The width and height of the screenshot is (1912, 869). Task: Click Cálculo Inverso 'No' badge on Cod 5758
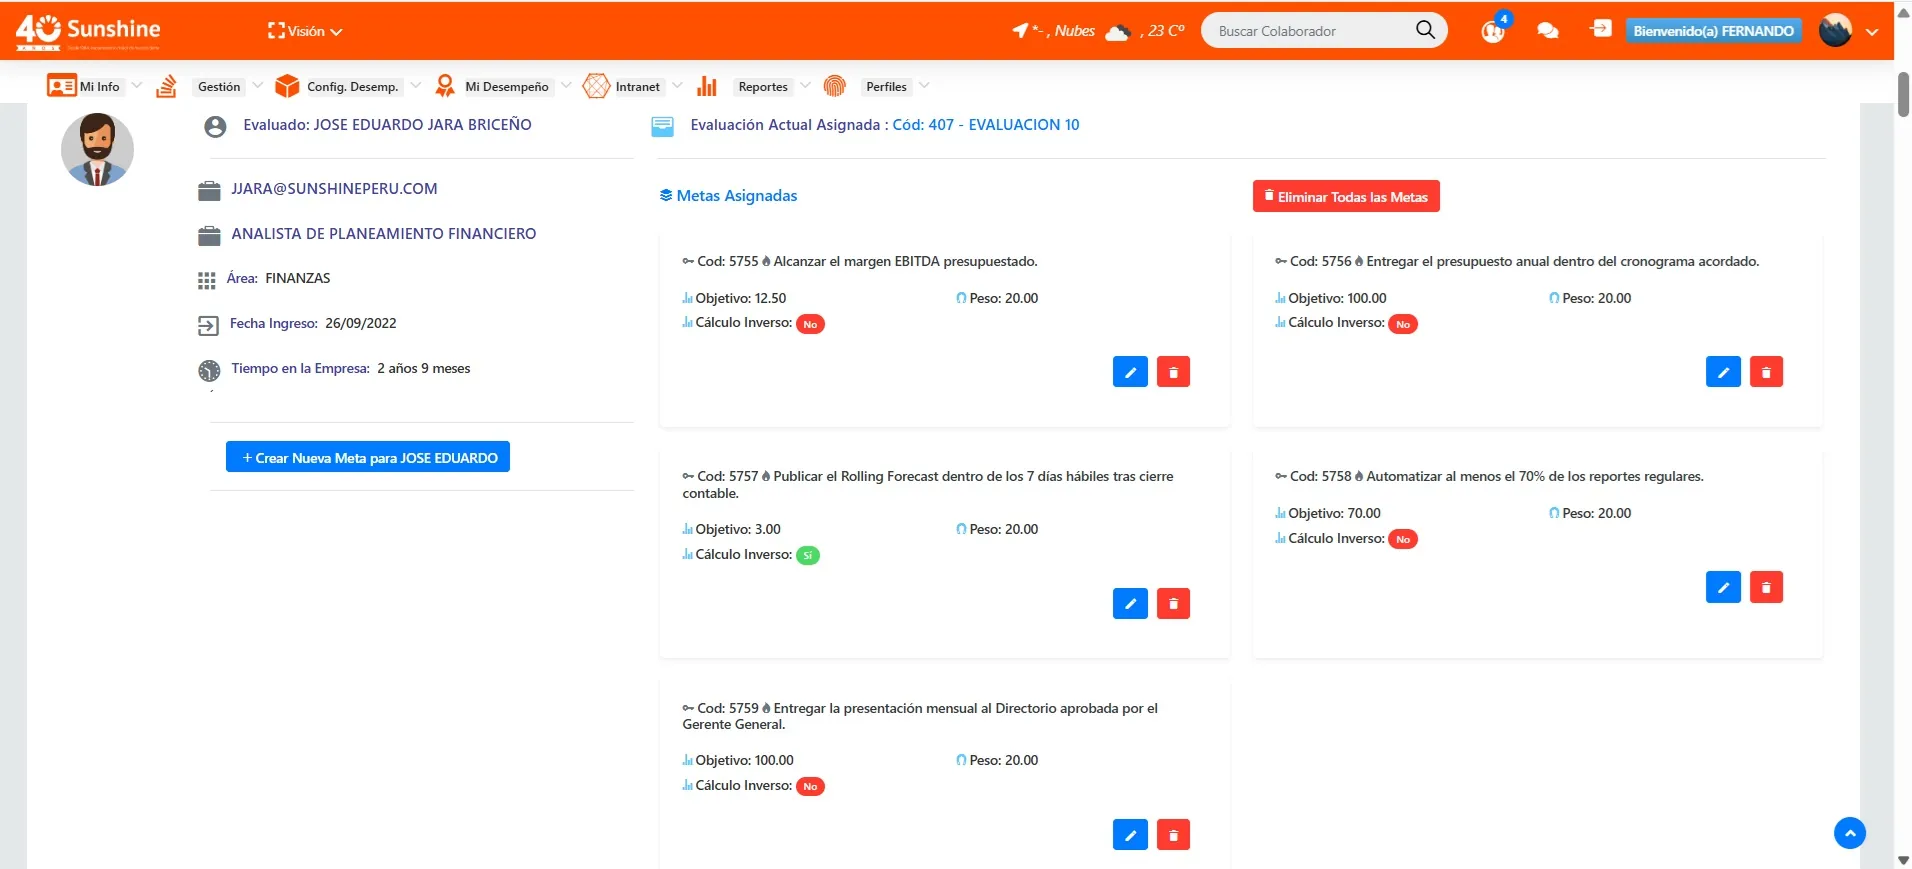click(1403, 539)
